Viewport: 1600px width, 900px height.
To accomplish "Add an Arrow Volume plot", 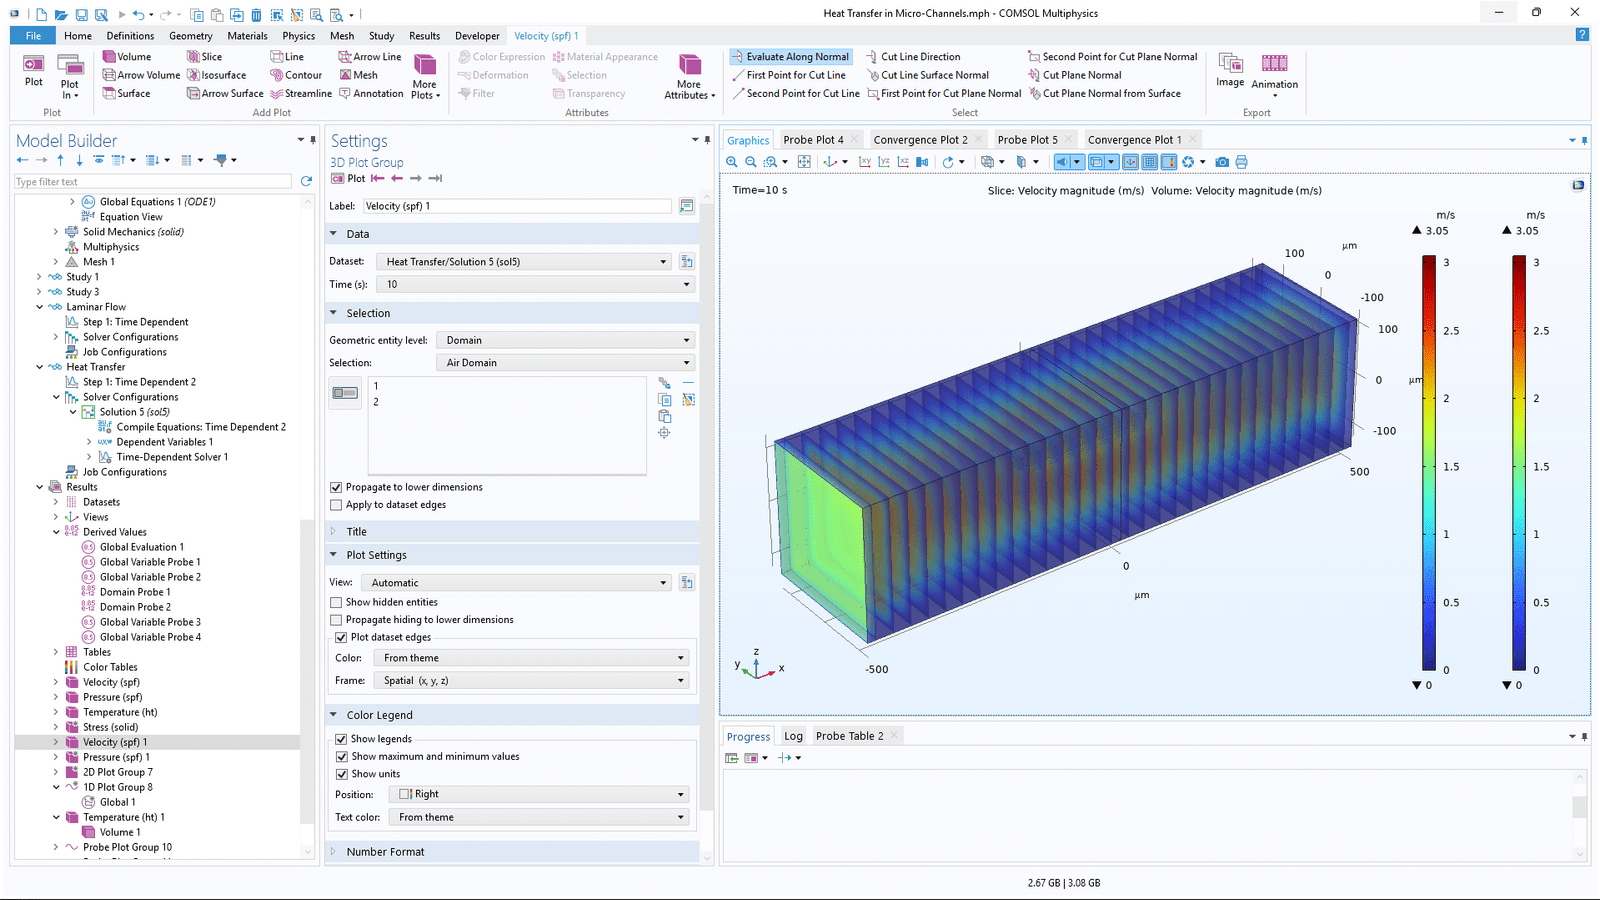I will [141, 75].
